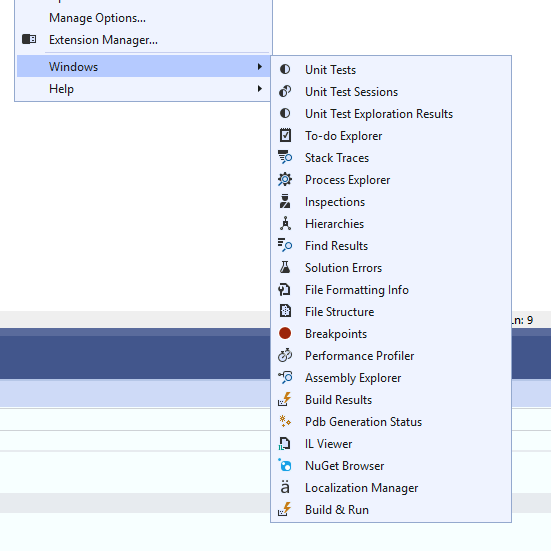
Task: Show the Find Results window
Action: coord(391,245)
